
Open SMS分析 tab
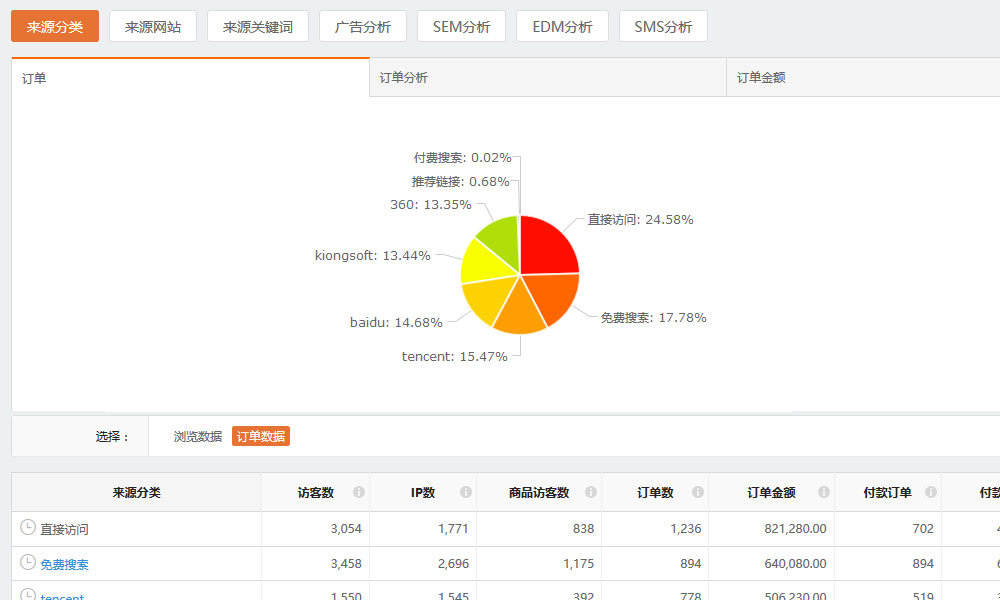coord(663,27)
